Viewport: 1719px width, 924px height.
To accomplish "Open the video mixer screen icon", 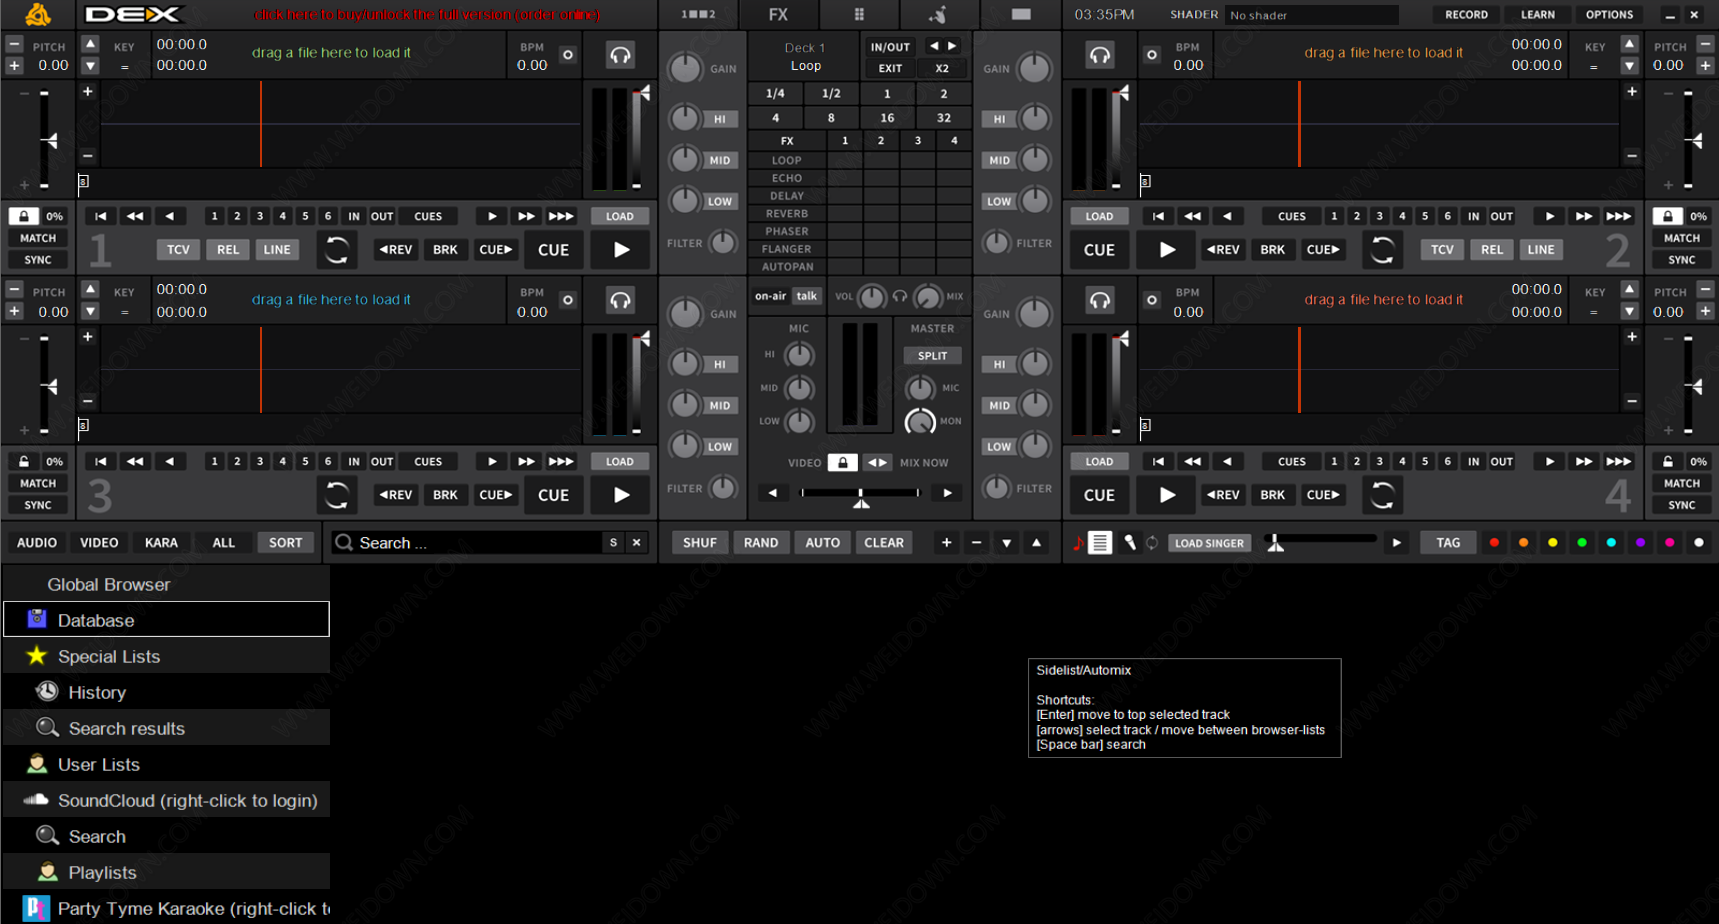I will click(1020, 14).
